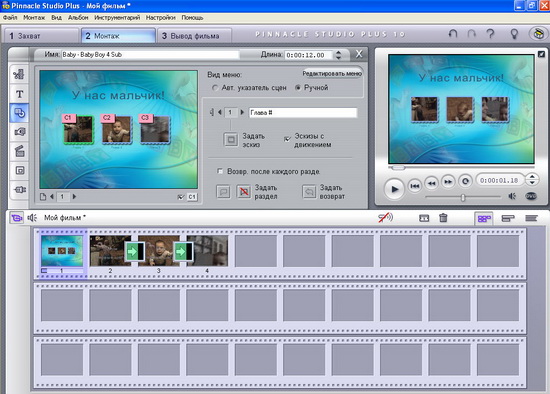Screen dimensions: 550x394
Task: Open the title editor T tool
Action: pos(19,94)
